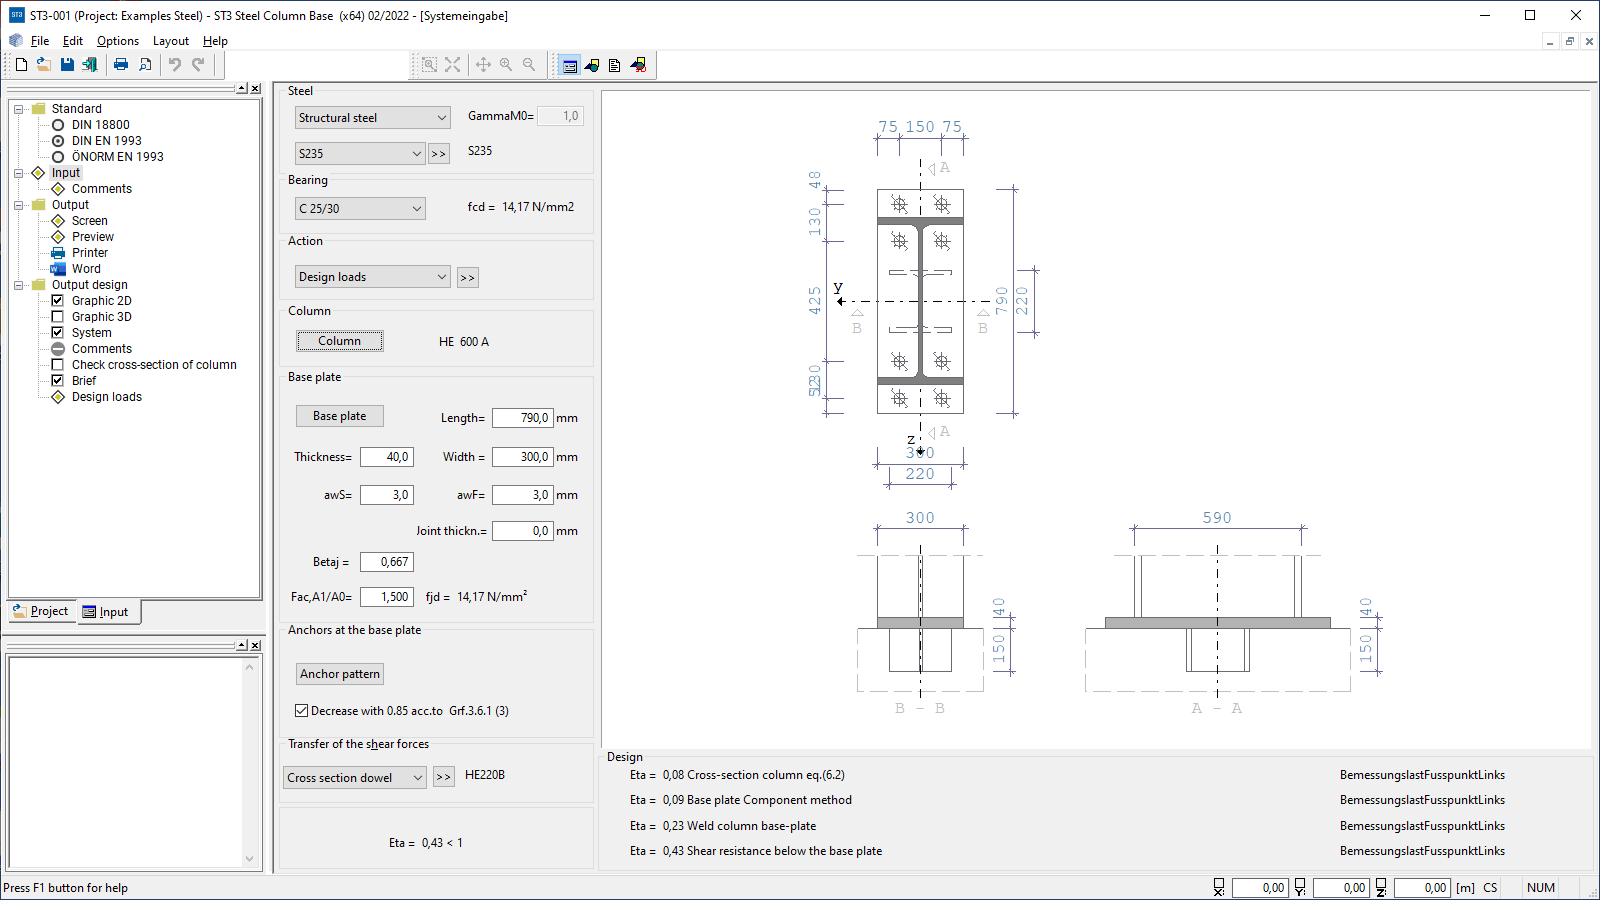
Task: Toggle Brief output checkbox
Action: [x=58, y=381]
